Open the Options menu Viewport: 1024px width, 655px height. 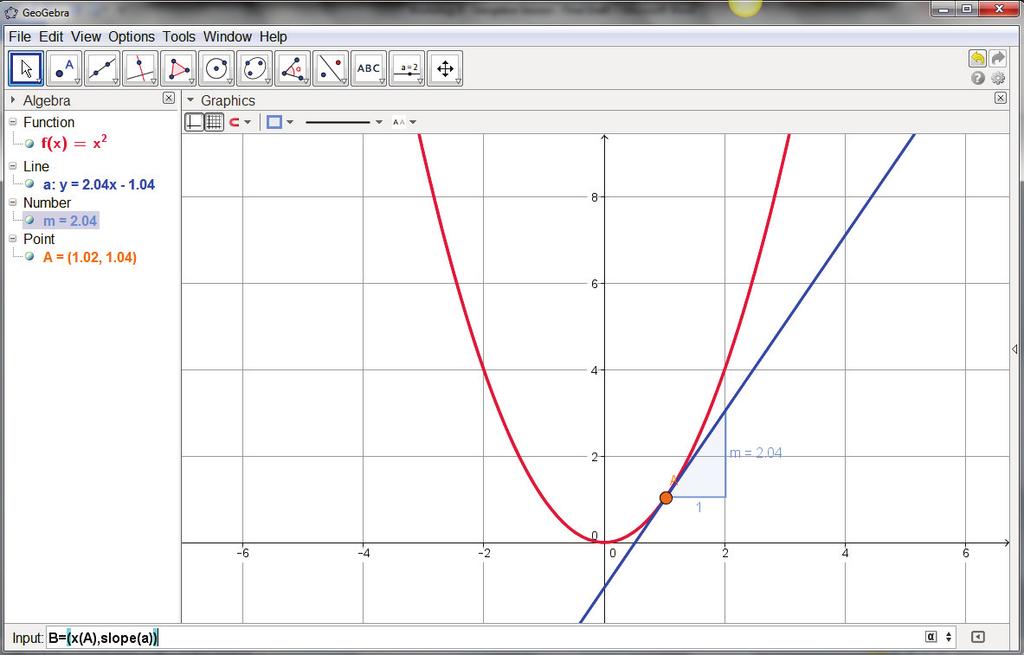click(131, 37)
